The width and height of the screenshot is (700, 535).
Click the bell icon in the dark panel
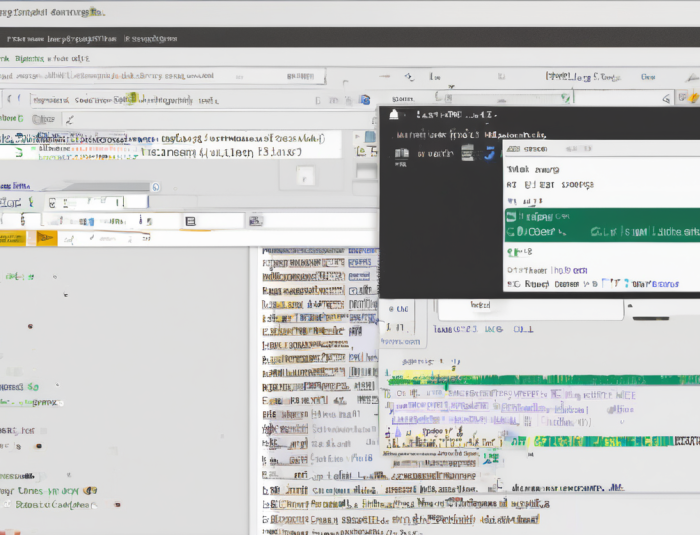396,115
